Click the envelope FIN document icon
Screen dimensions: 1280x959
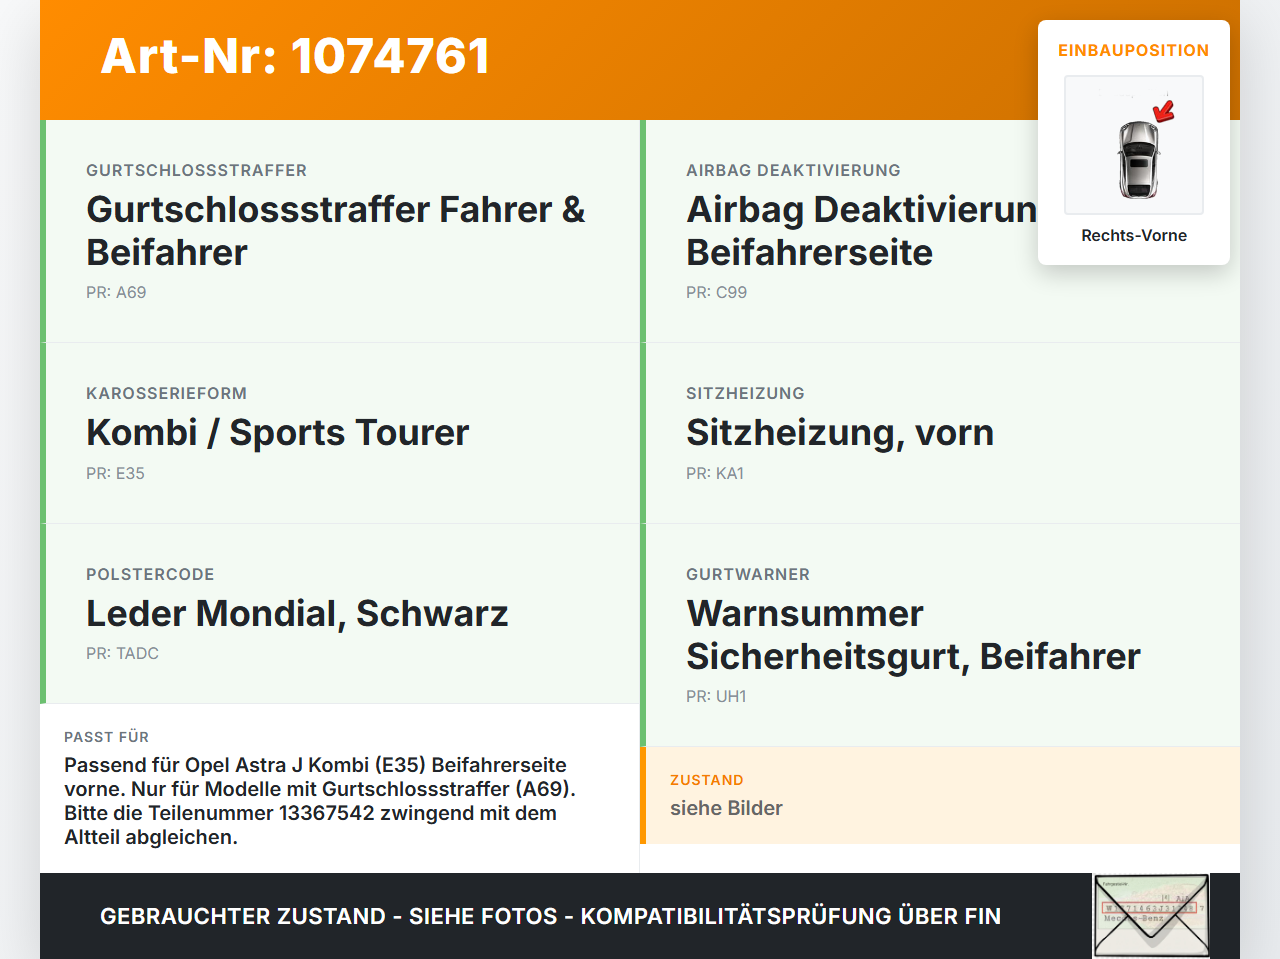pyautogui.click(x=1151, y=916)
